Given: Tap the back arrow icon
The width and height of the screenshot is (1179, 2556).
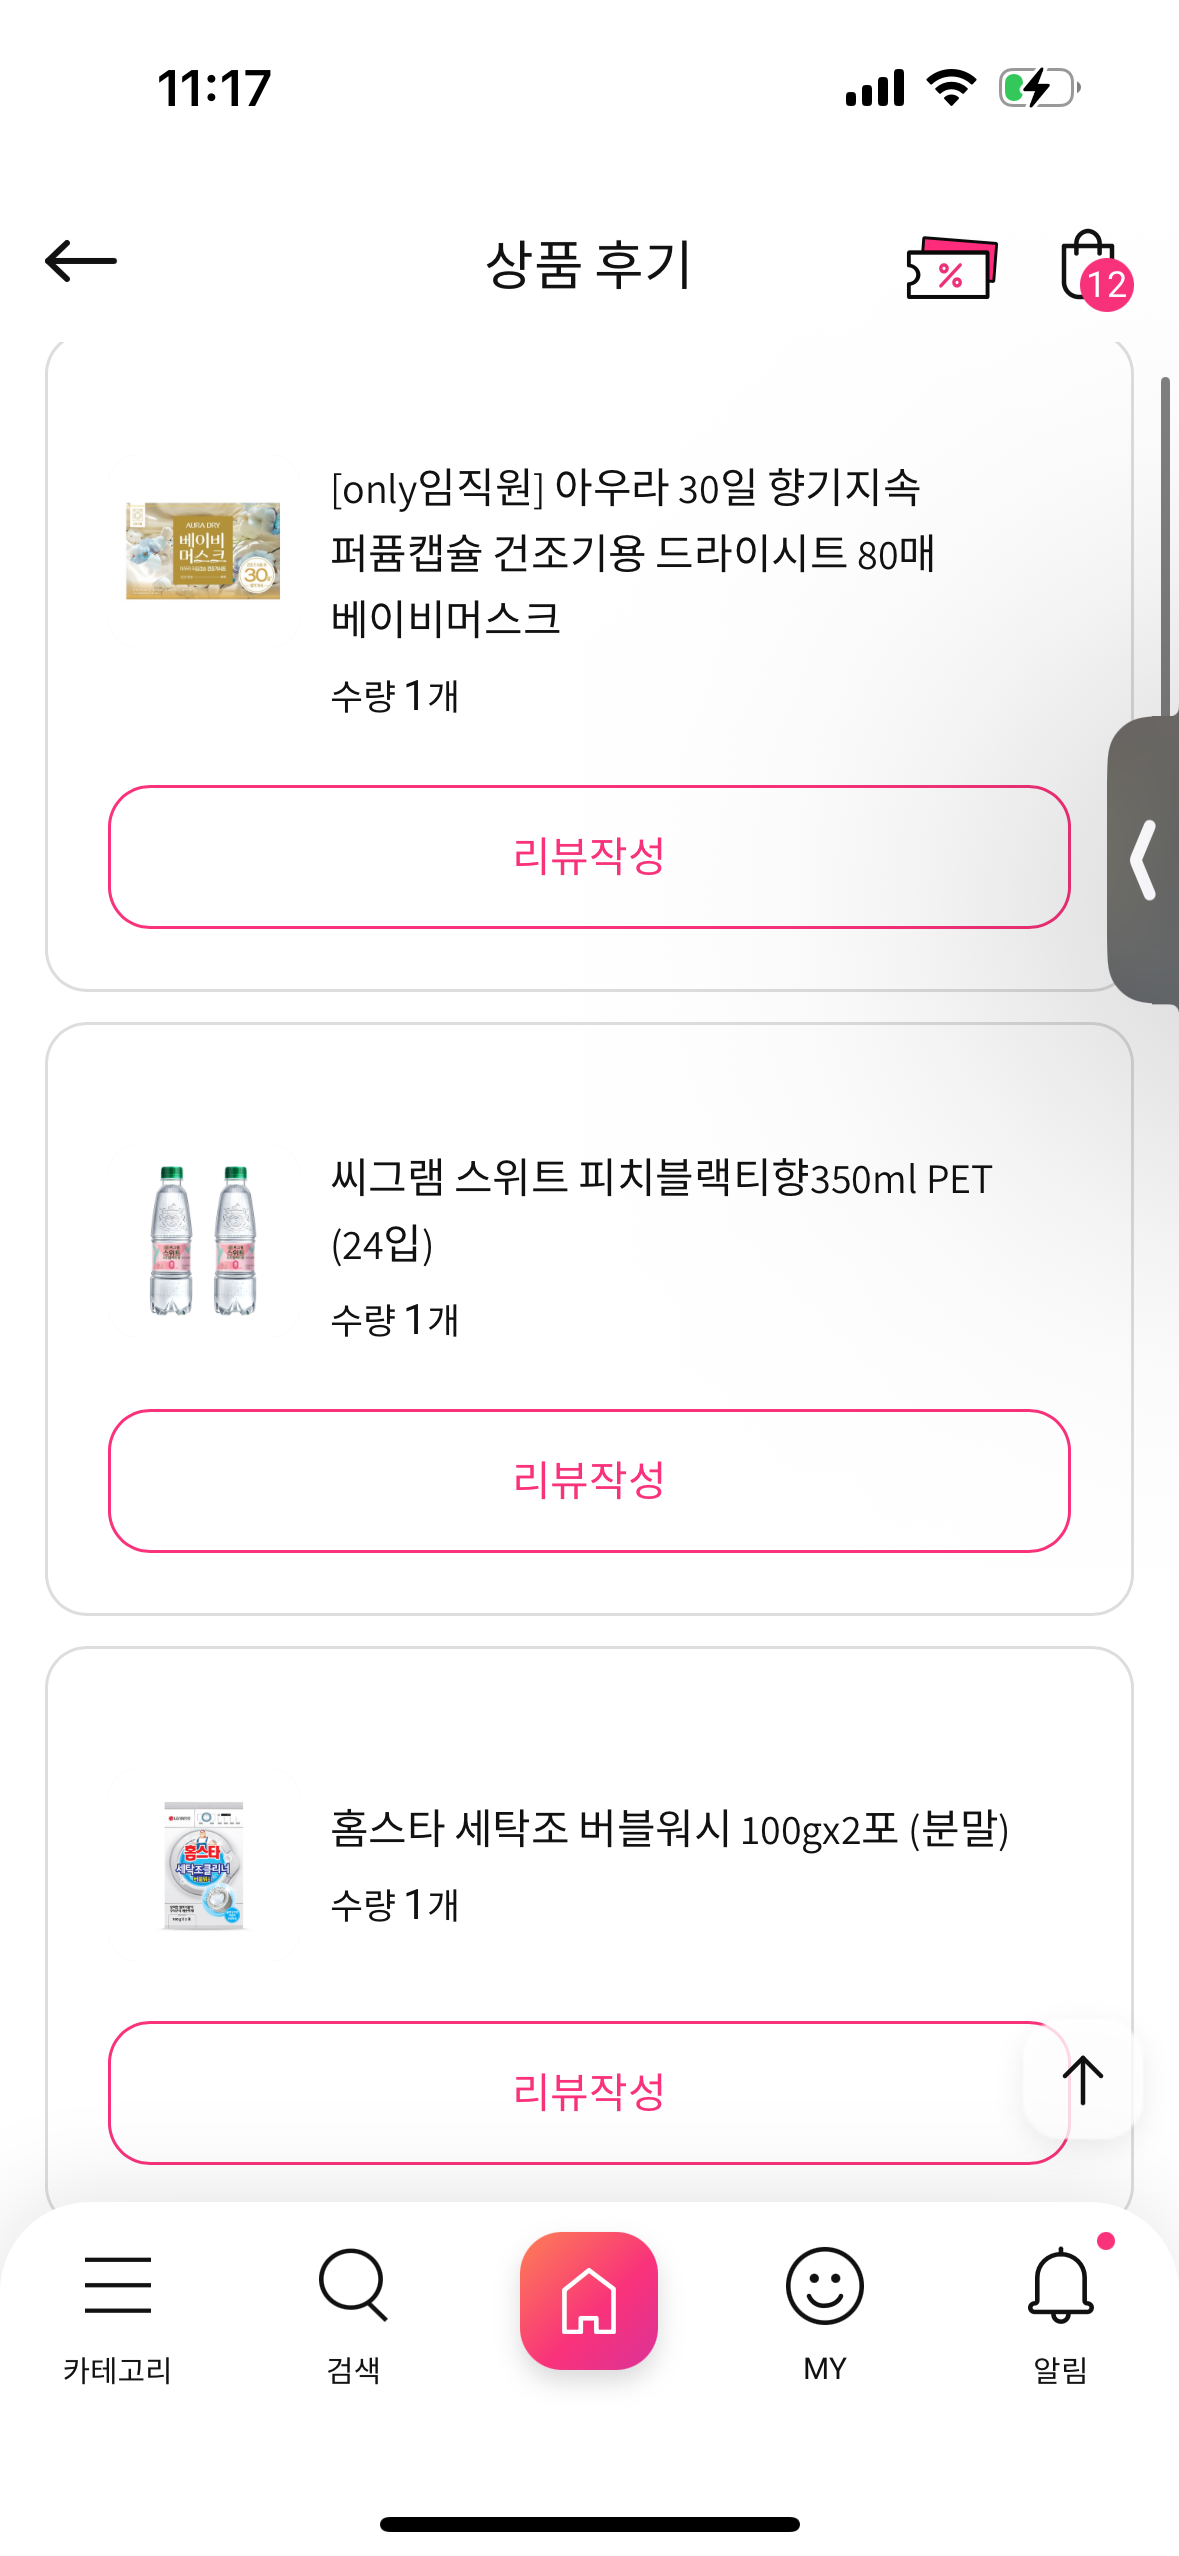Looking at the screenshot, I should (x=81, y=262).
